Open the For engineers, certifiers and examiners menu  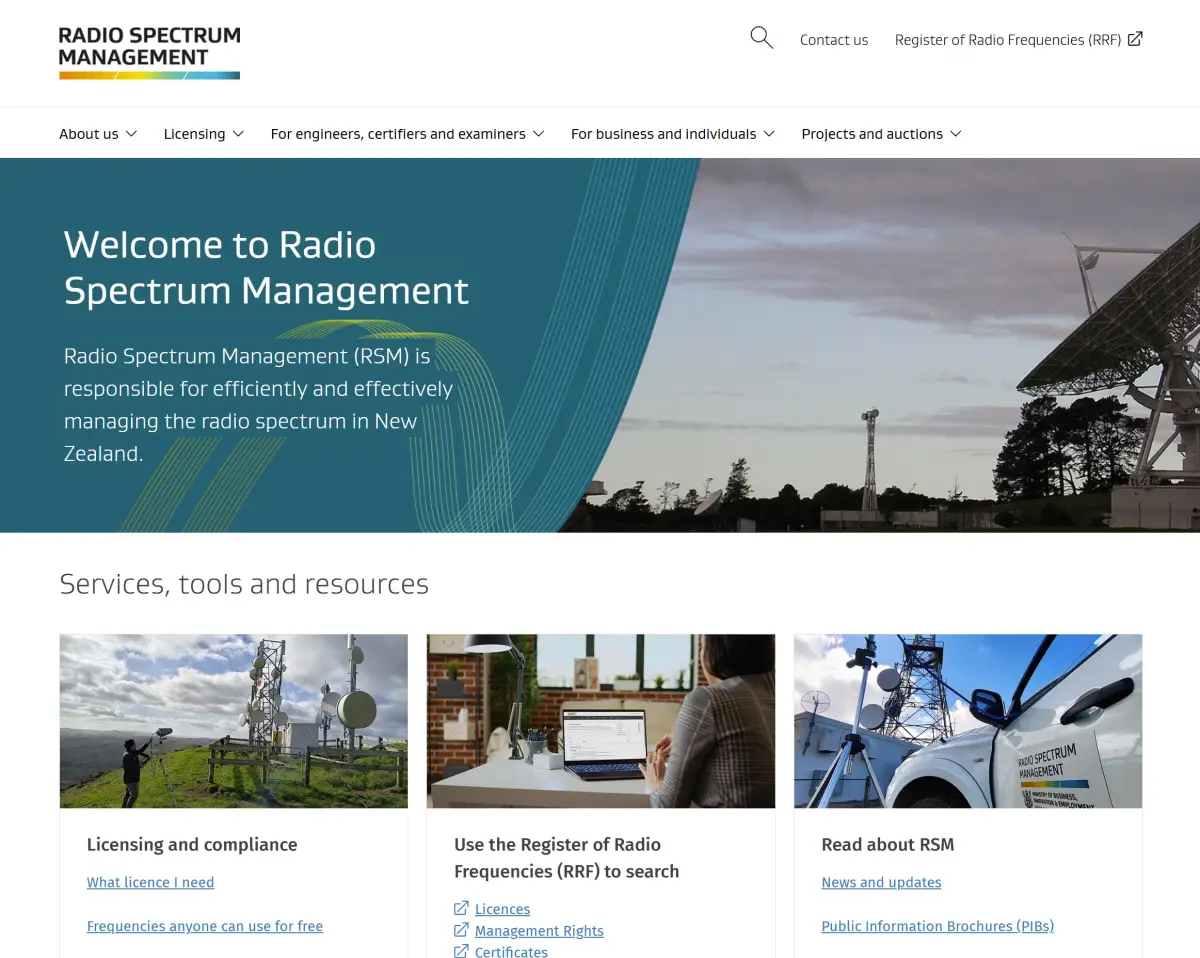[x=407, y=133]
